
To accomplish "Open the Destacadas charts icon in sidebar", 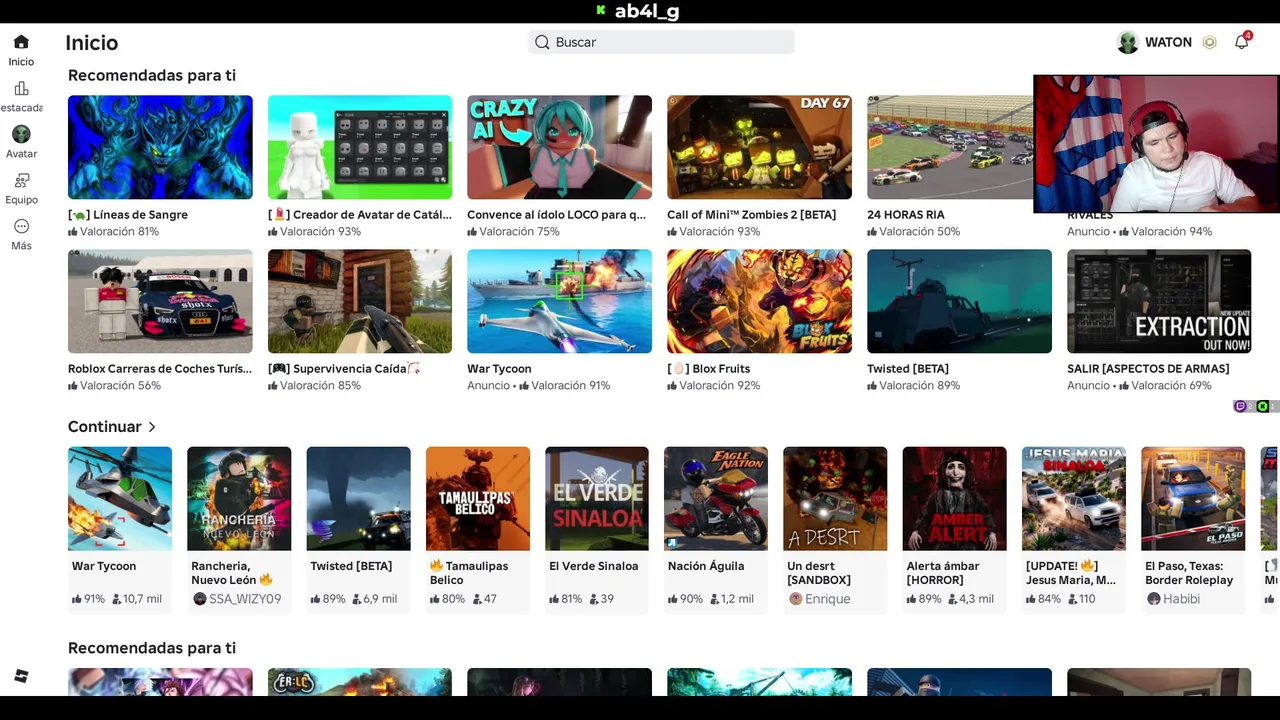I will click(21, 89).
